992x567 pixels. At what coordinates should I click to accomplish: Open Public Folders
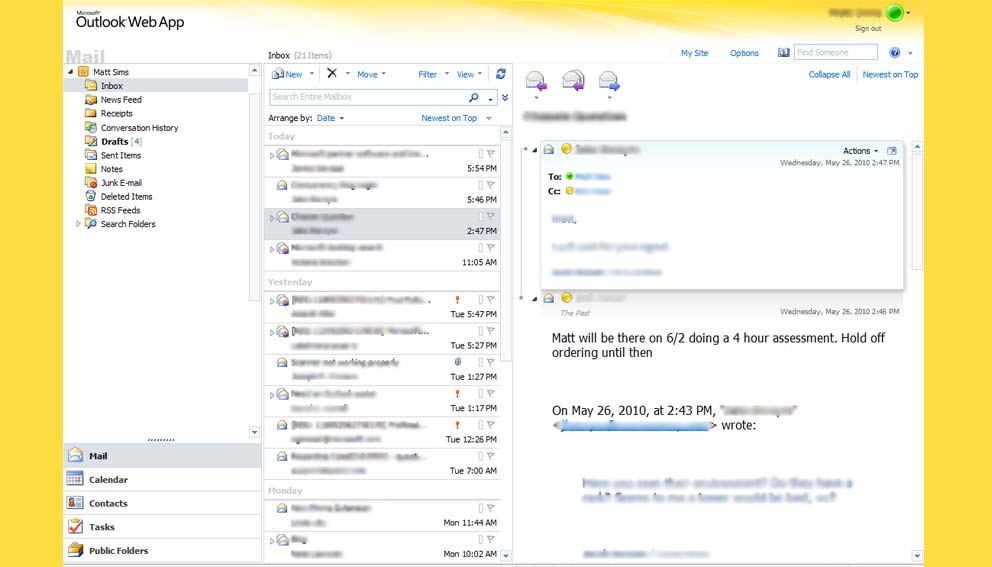(x=162, y=551)
